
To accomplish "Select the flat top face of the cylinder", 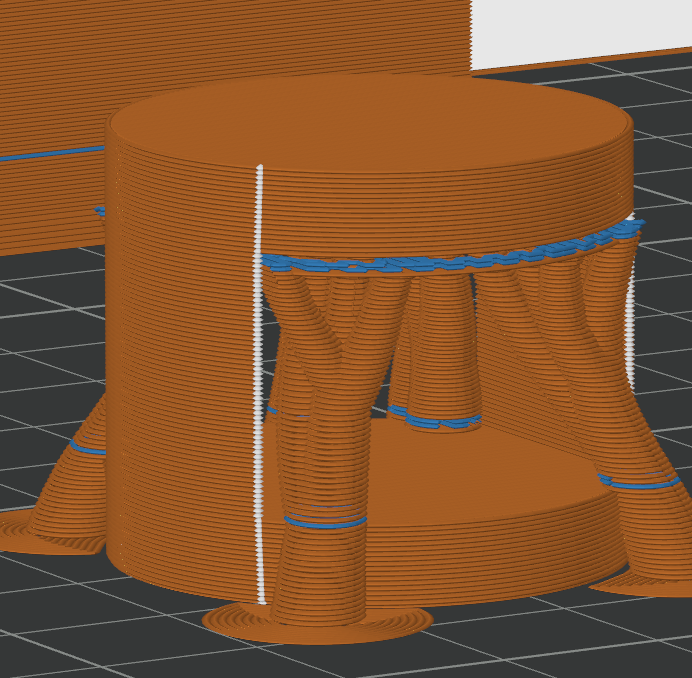I will click(x=370, y=123).
